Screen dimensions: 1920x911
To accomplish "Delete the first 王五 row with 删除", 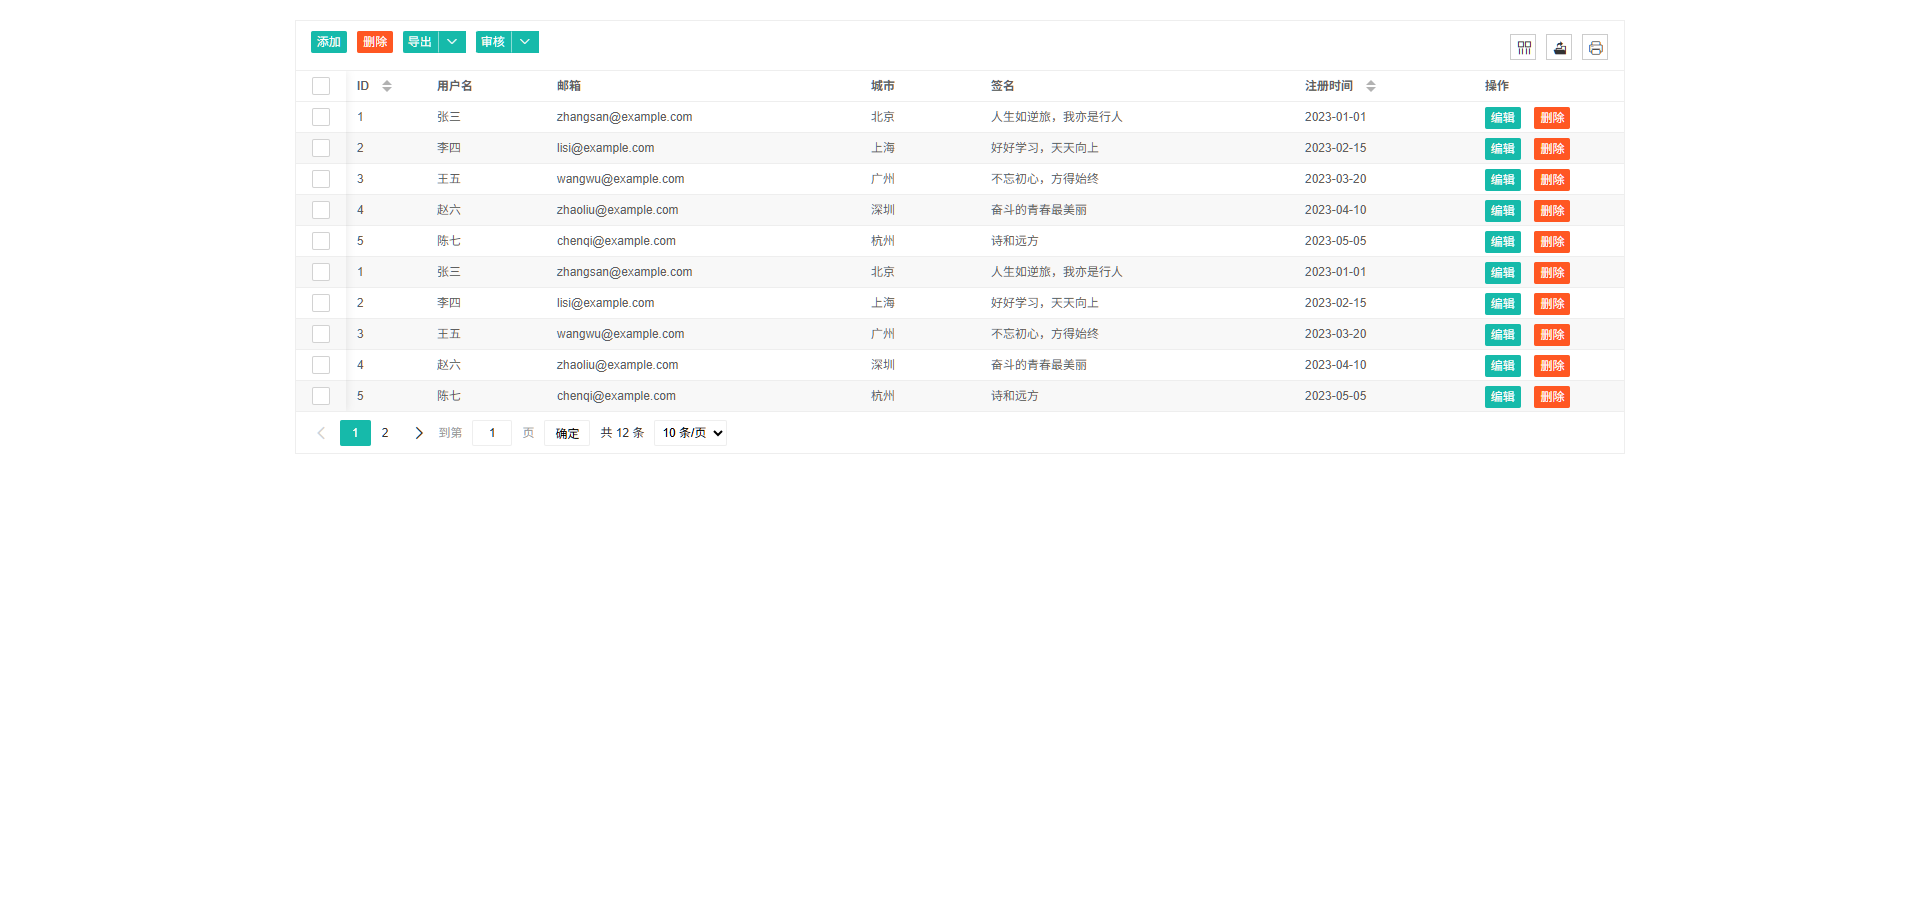I will (x=1552, y=180).
